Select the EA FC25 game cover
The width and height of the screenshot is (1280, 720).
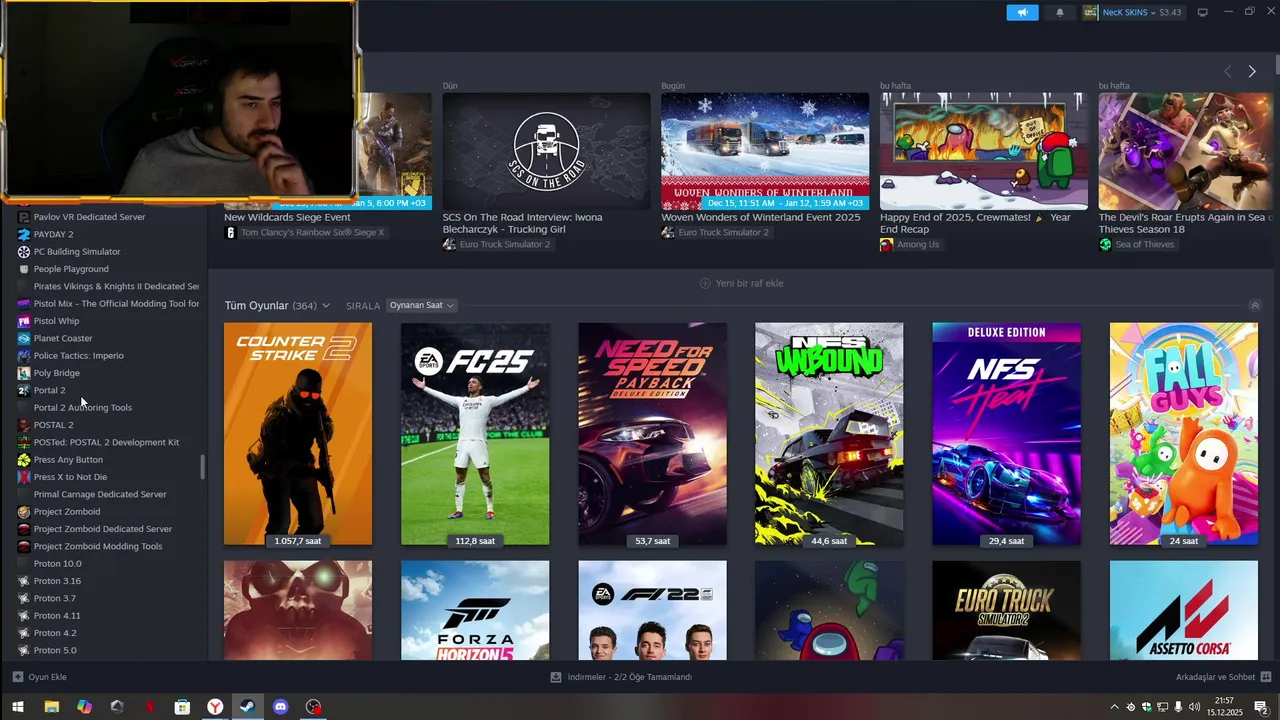pos(475,434)
